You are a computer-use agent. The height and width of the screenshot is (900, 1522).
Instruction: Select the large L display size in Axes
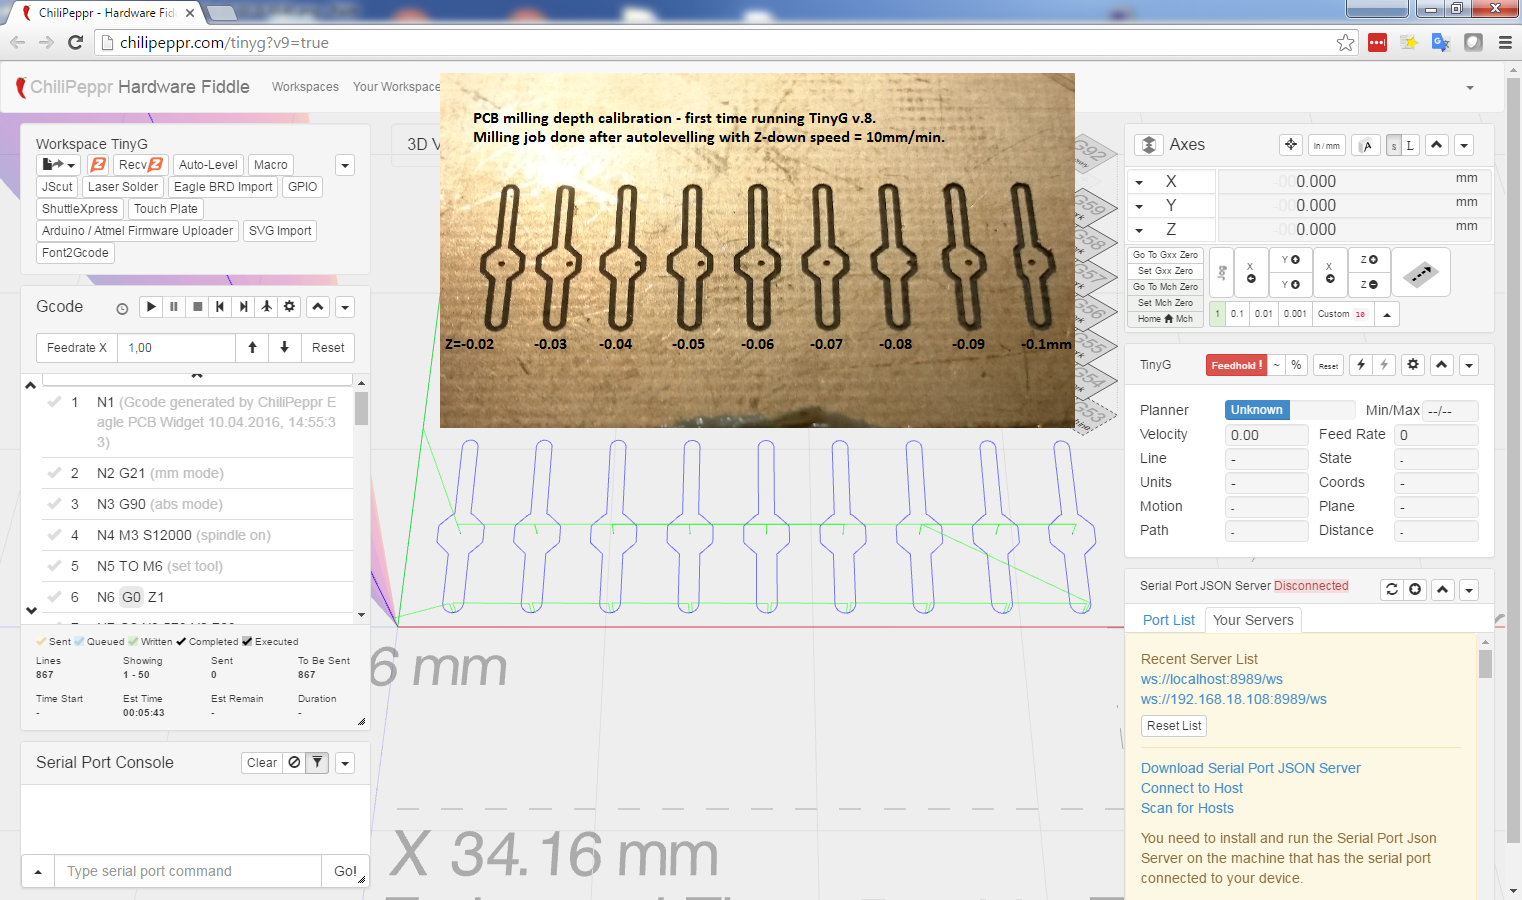(x=1410, y=146)
